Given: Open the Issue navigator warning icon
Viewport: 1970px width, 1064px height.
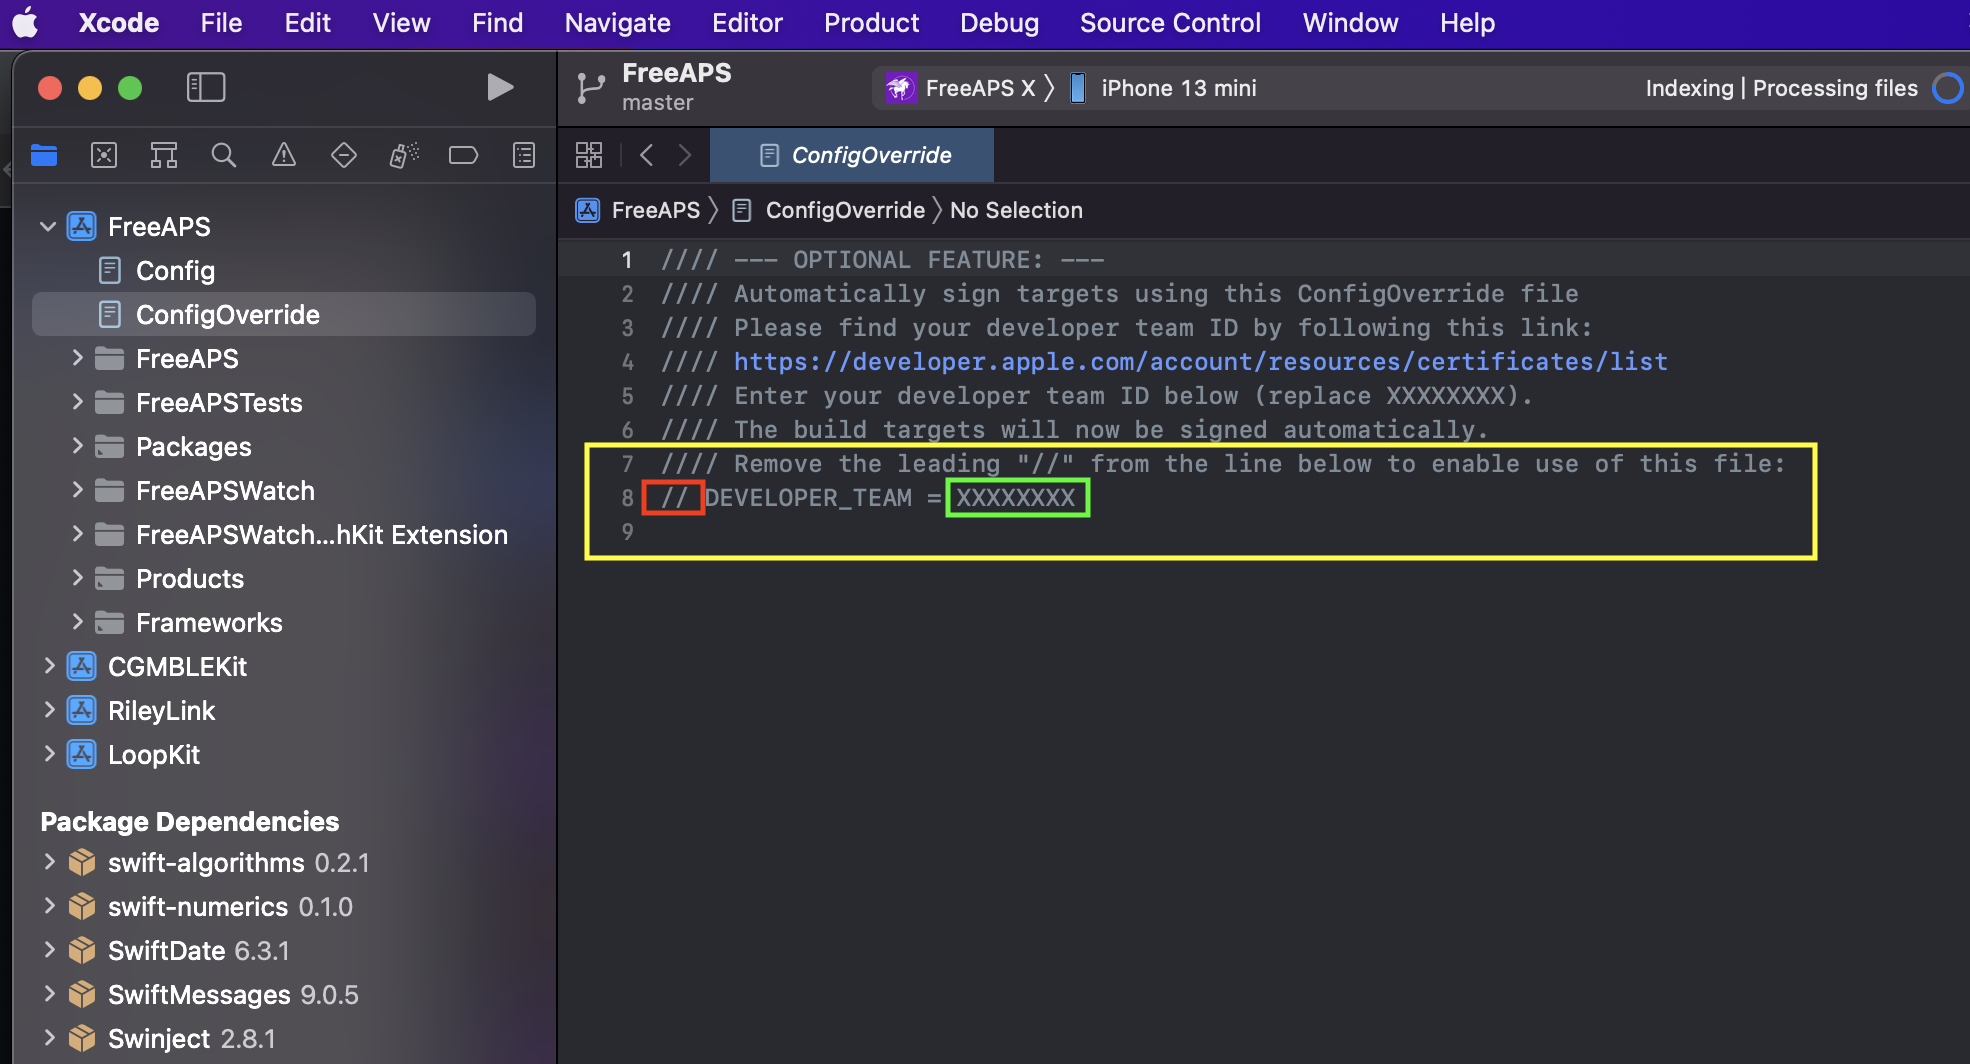Looking at the screenshot, I should (284, 155).
